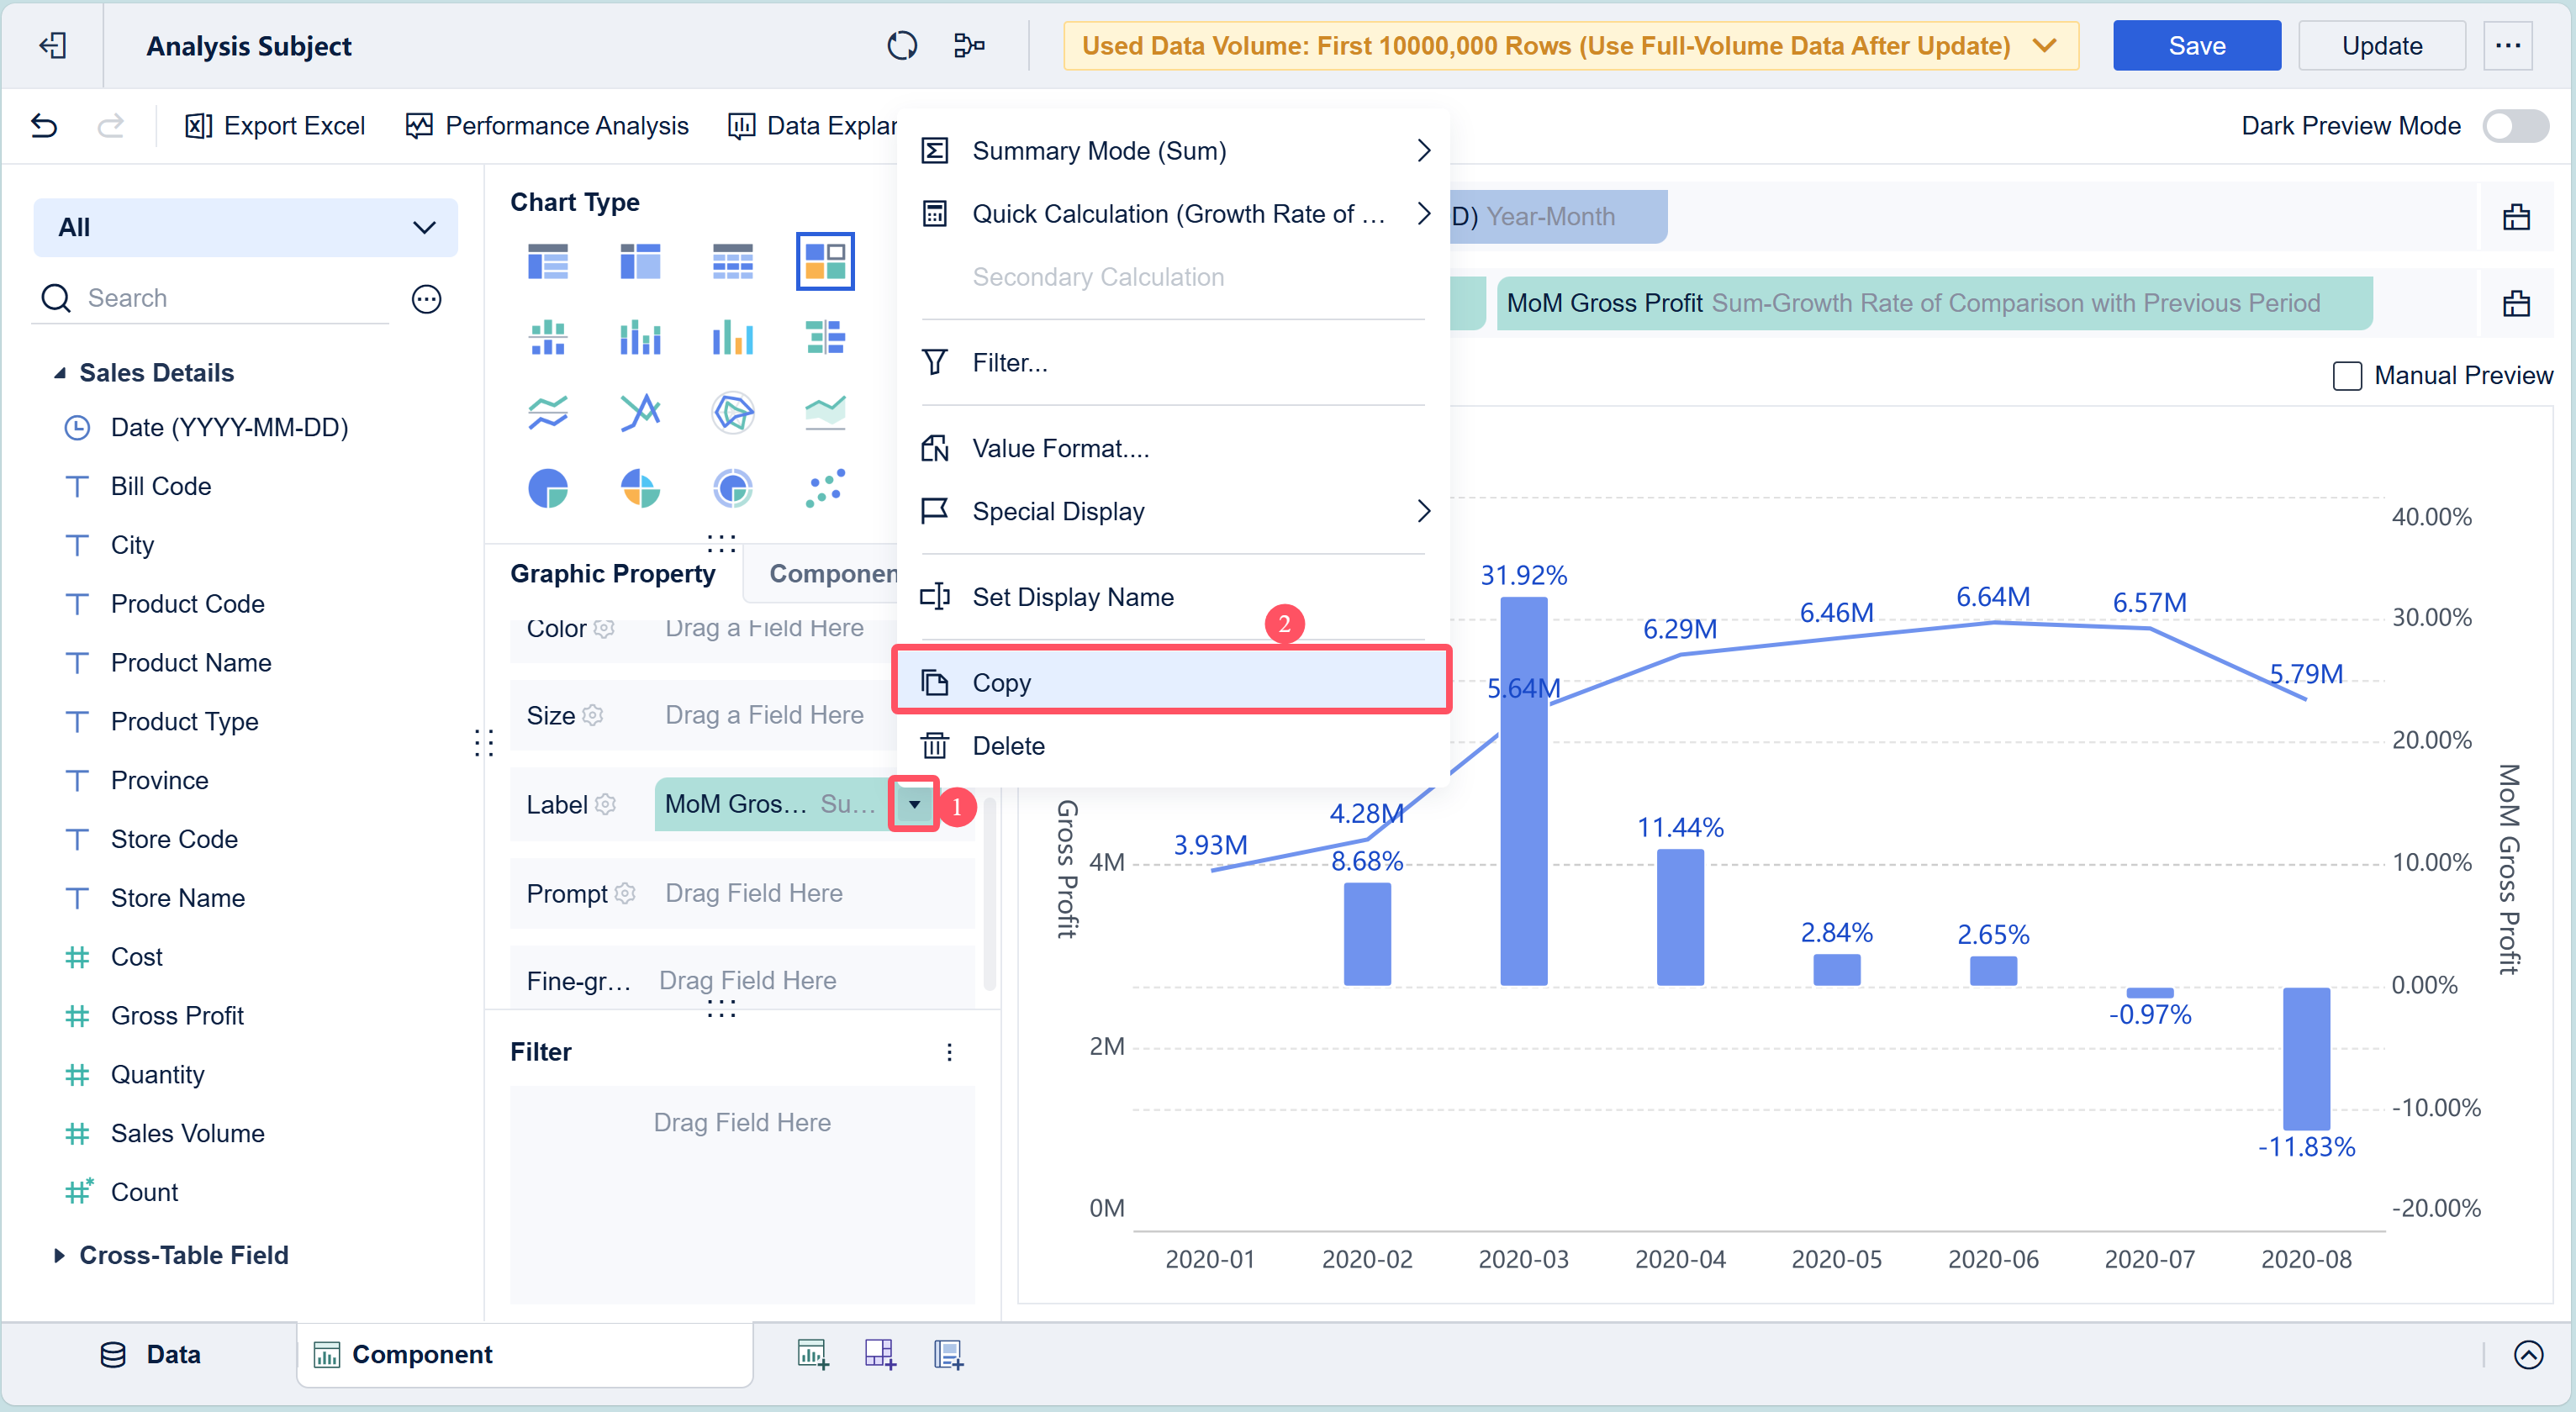Click the redo arrow icon
This screenshot has height=1412, width=2576.
(x=110, y=126)
